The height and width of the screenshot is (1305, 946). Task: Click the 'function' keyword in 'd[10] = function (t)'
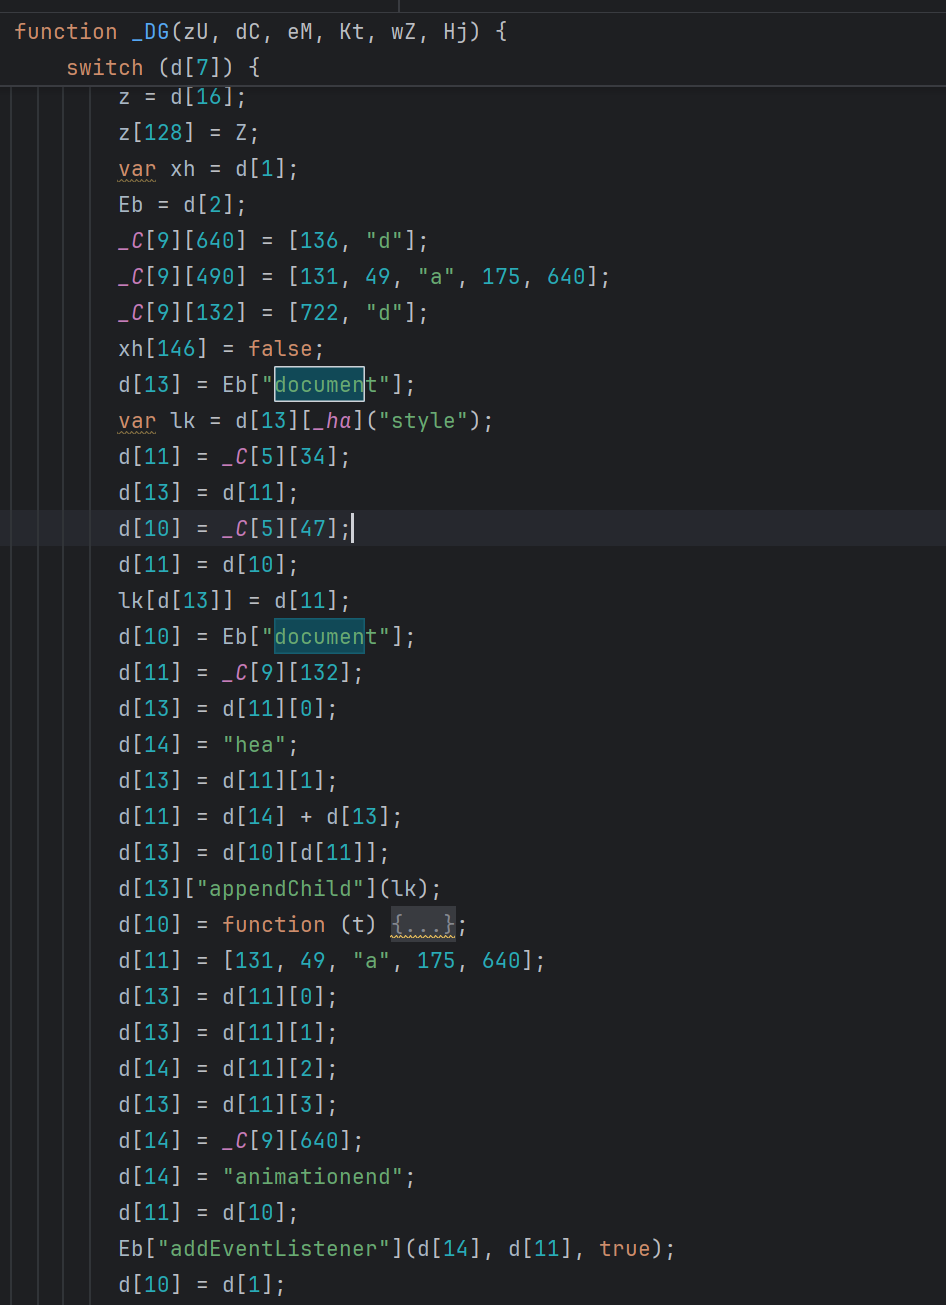pos(274,925)
